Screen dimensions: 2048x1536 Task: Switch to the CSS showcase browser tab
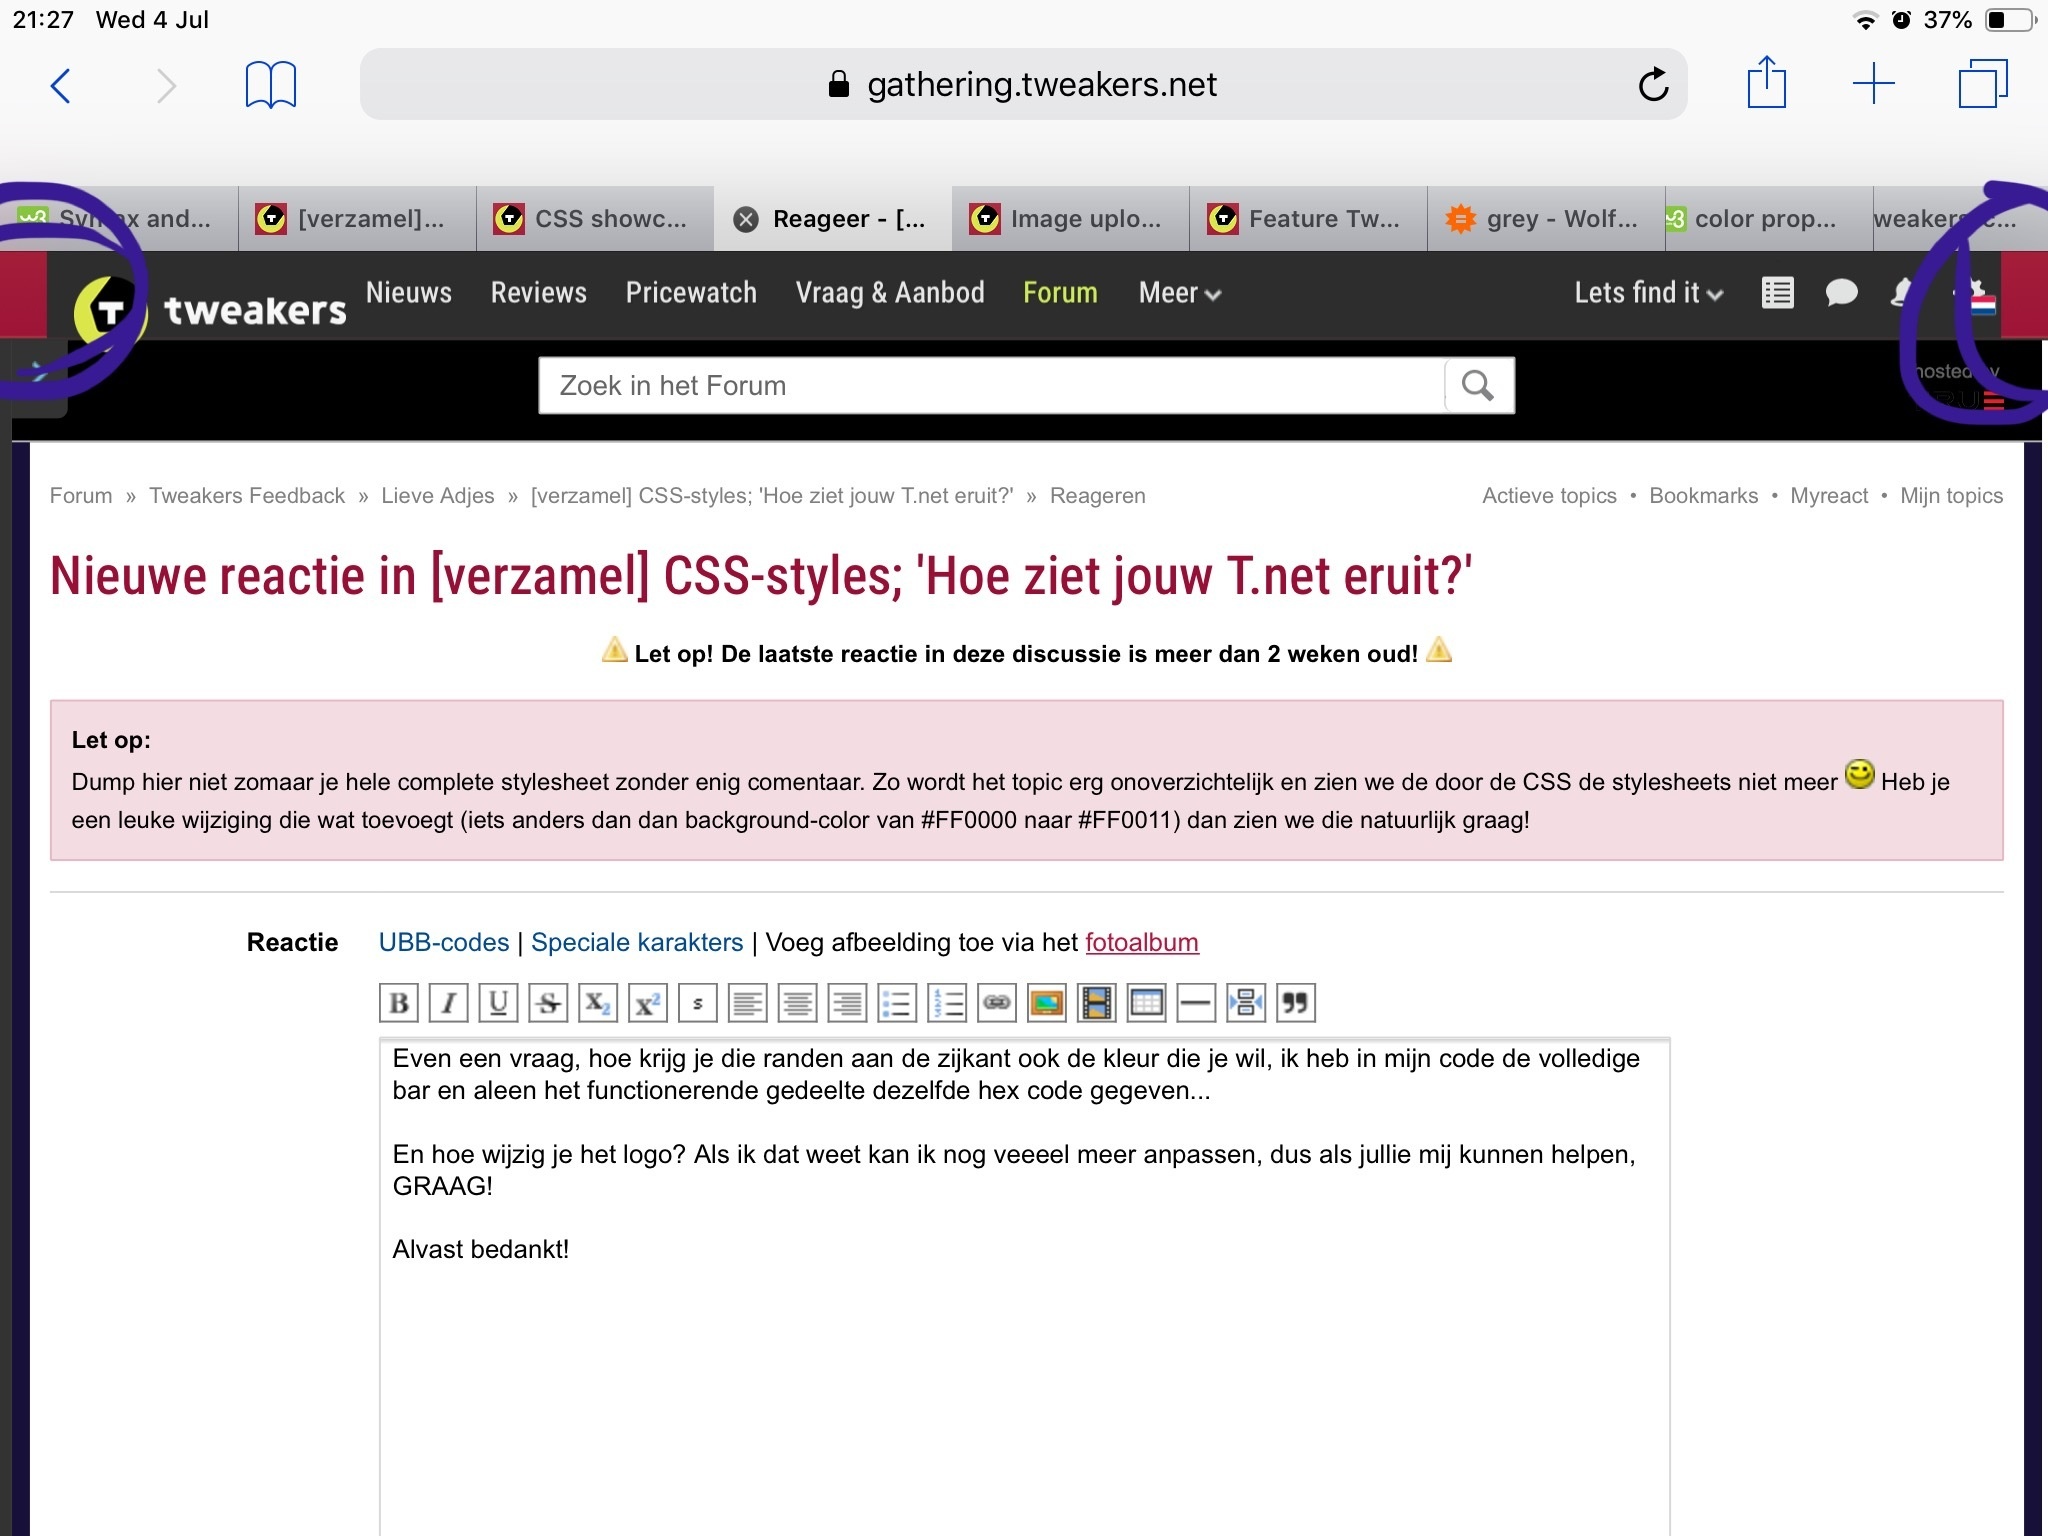[595, 219]
